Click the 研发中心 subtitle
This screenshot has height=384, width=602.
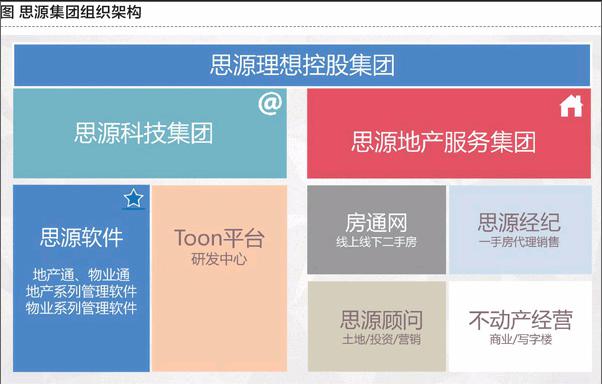[219, 259]
